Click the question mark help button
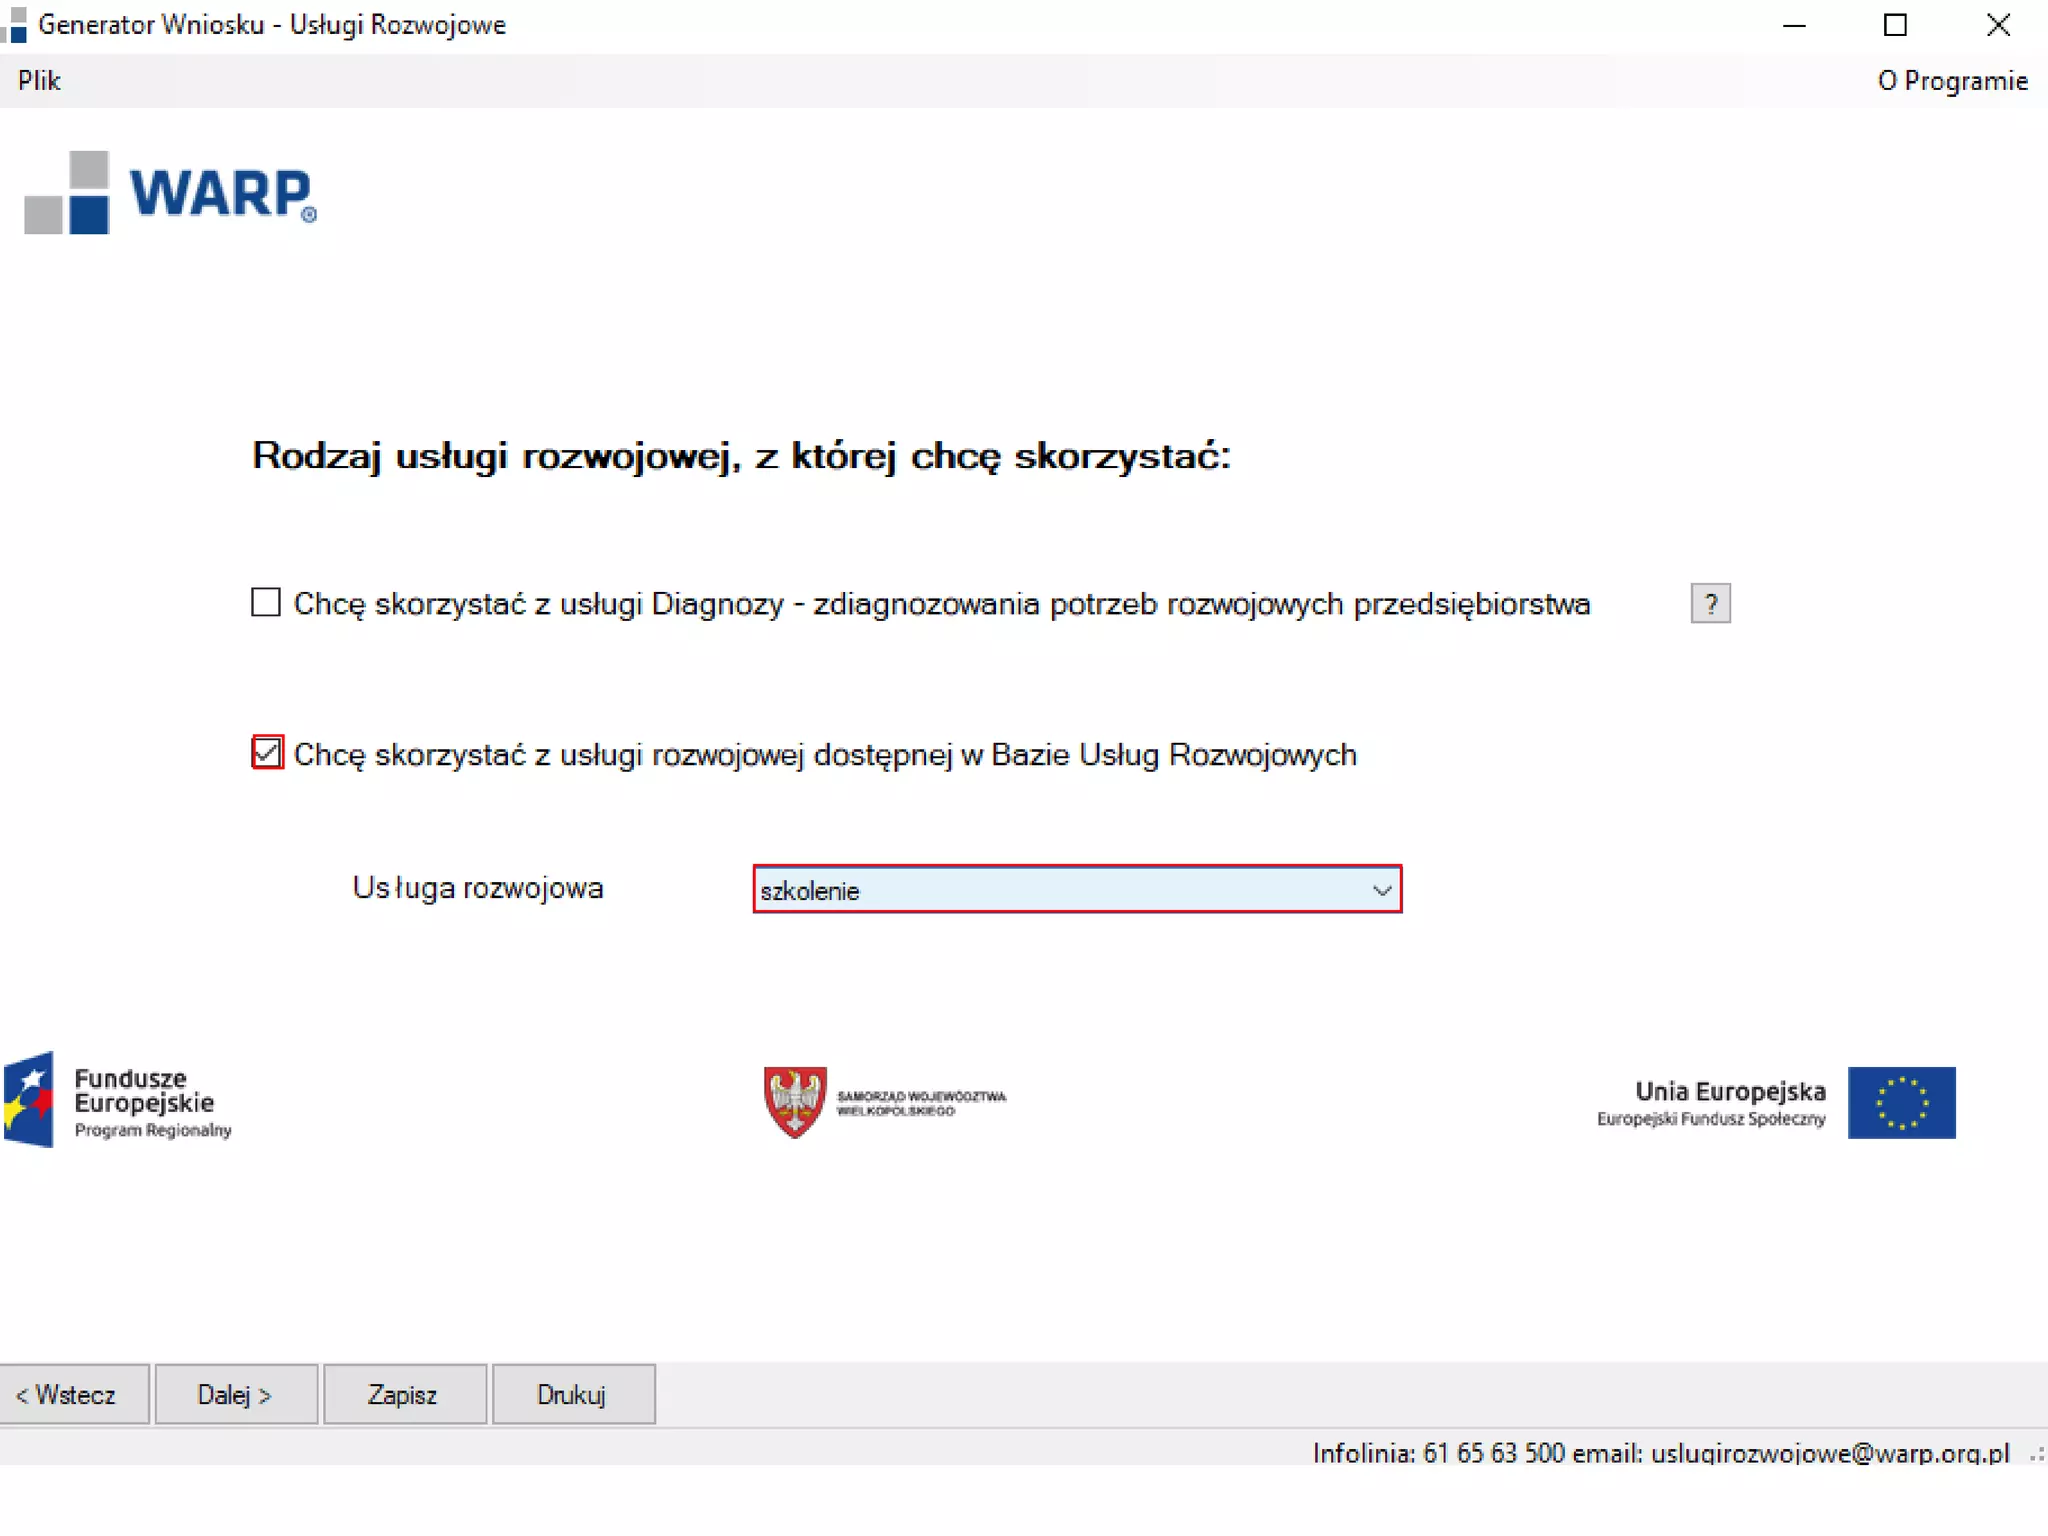This screenshot has height=1536, width=2048. (1710, 604)
